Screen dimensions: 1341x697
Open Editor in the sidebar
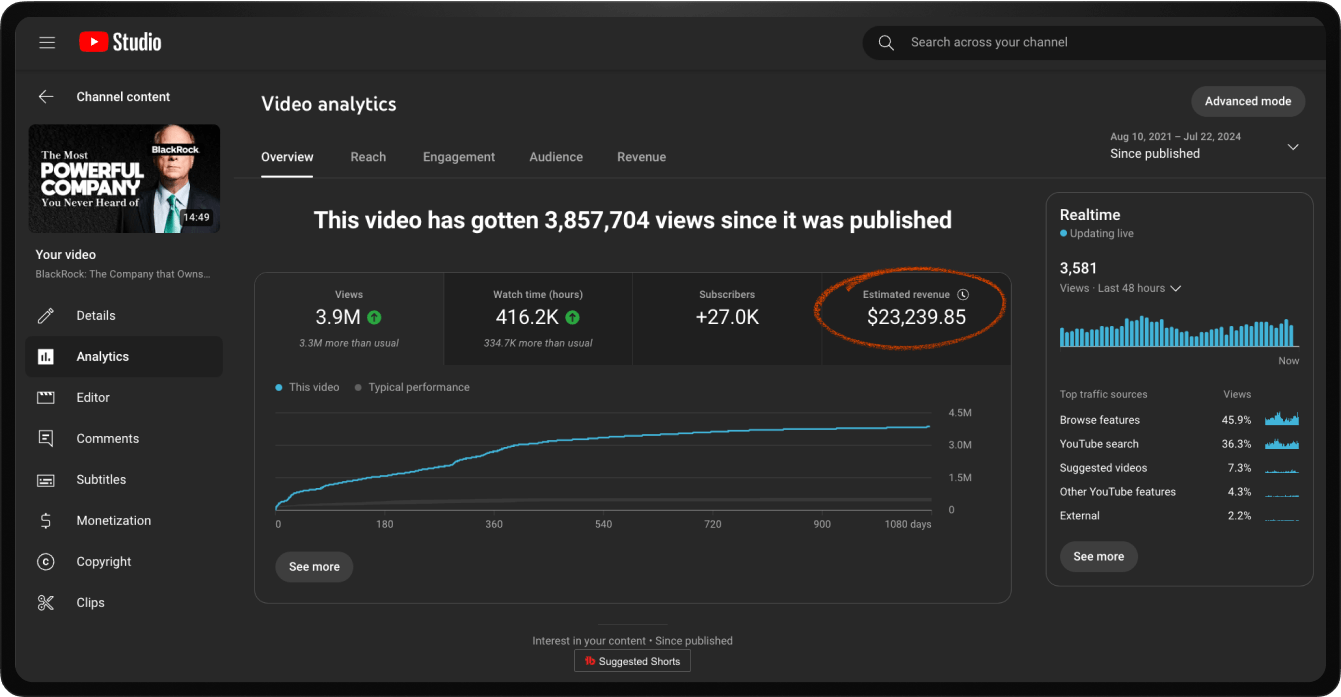124,398
